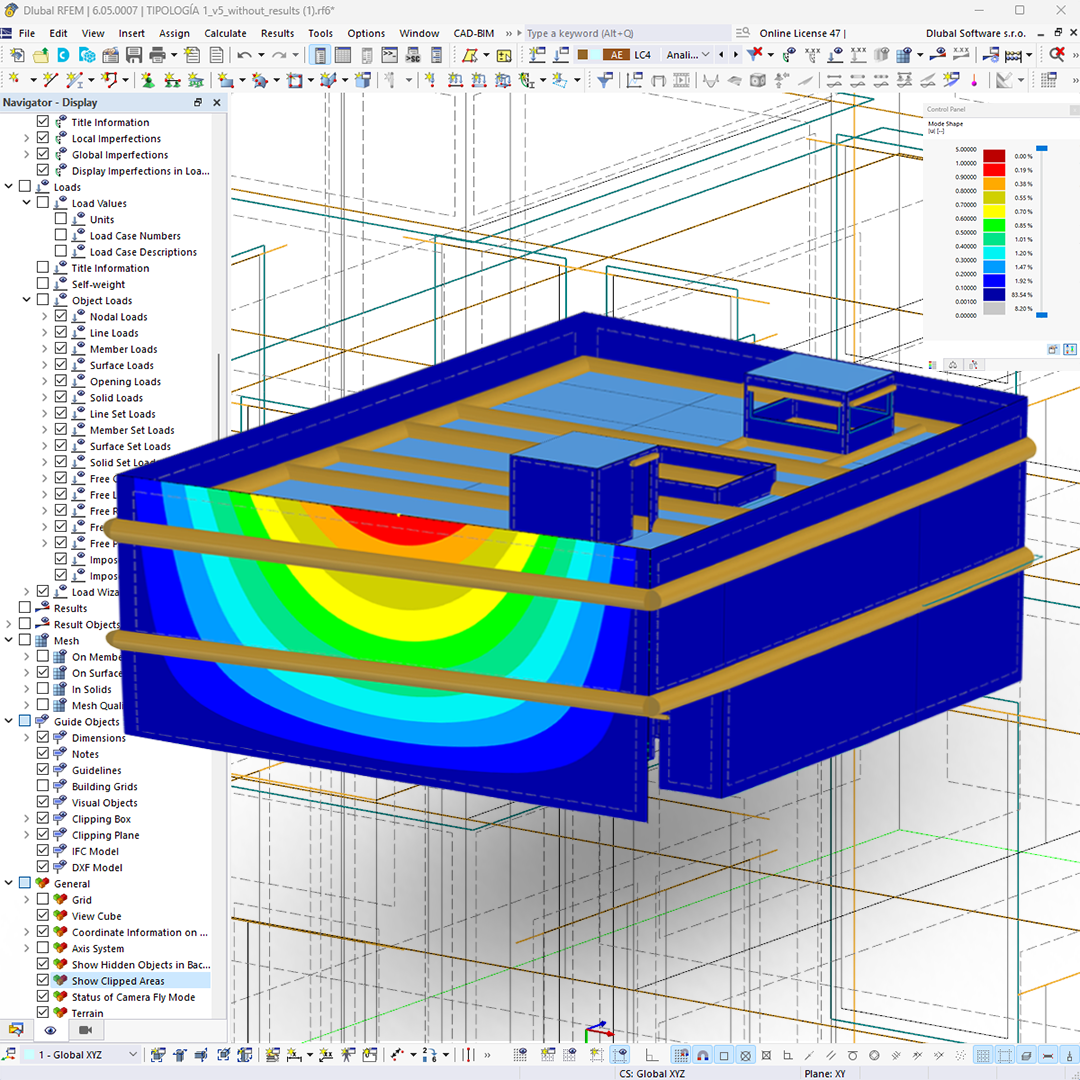Click the Block Manager cube-cloud icon
Screen dimensions: 1080x1080
(x=87, y=55)
